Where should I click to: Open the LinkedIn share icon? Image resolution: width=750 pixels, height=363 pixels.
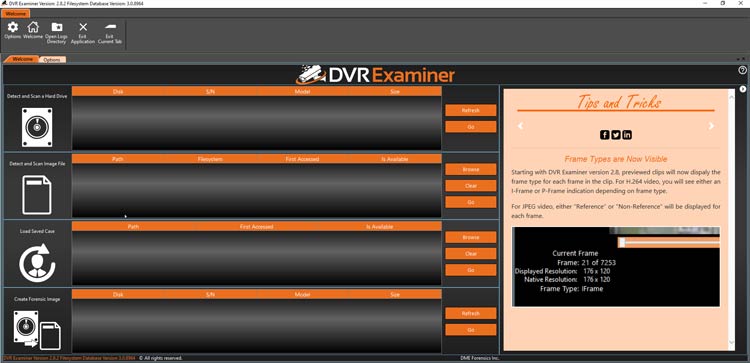click(x=627, y=135)
